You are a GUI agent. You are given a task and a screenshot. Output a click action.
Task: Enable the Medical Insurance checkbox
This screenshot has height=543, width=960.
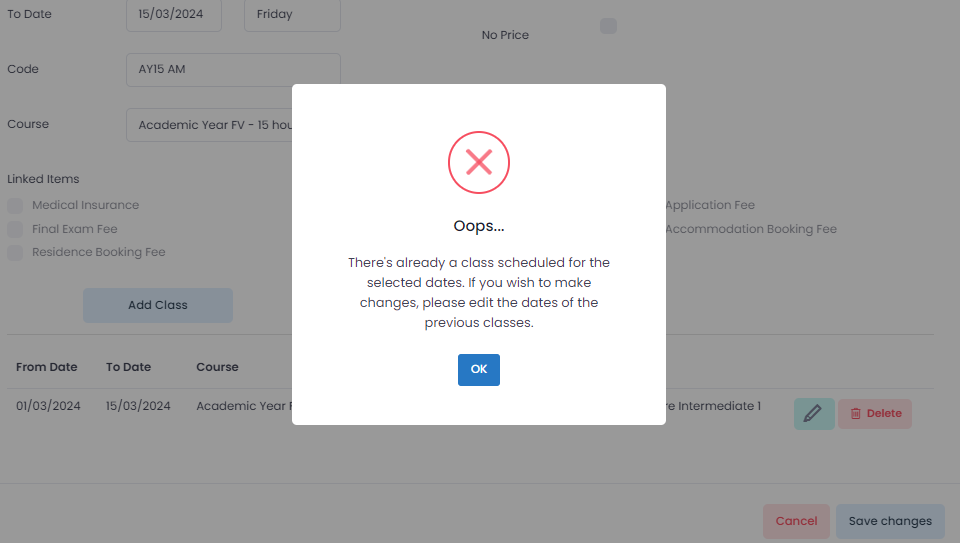click(x=15, y=205)
